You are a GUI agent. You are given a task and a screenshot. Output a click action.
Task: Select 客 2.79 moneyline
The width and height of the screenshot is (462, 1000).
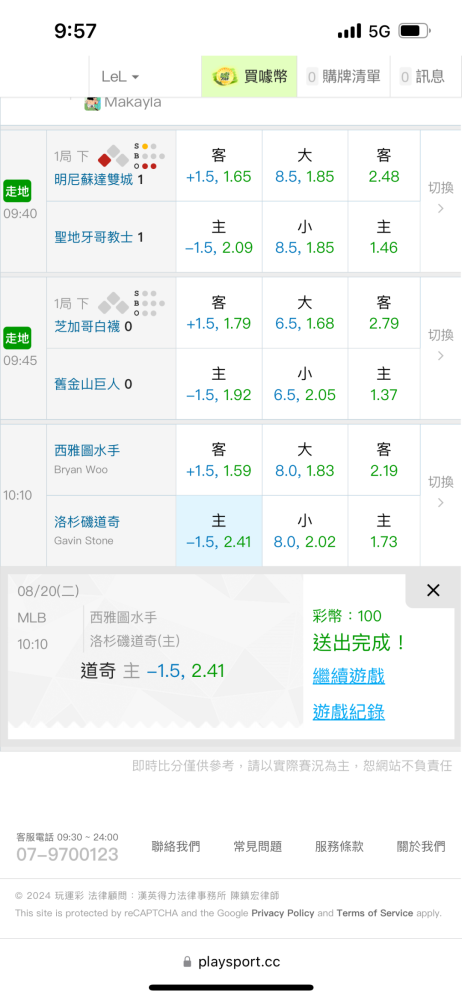coord(384,313)
